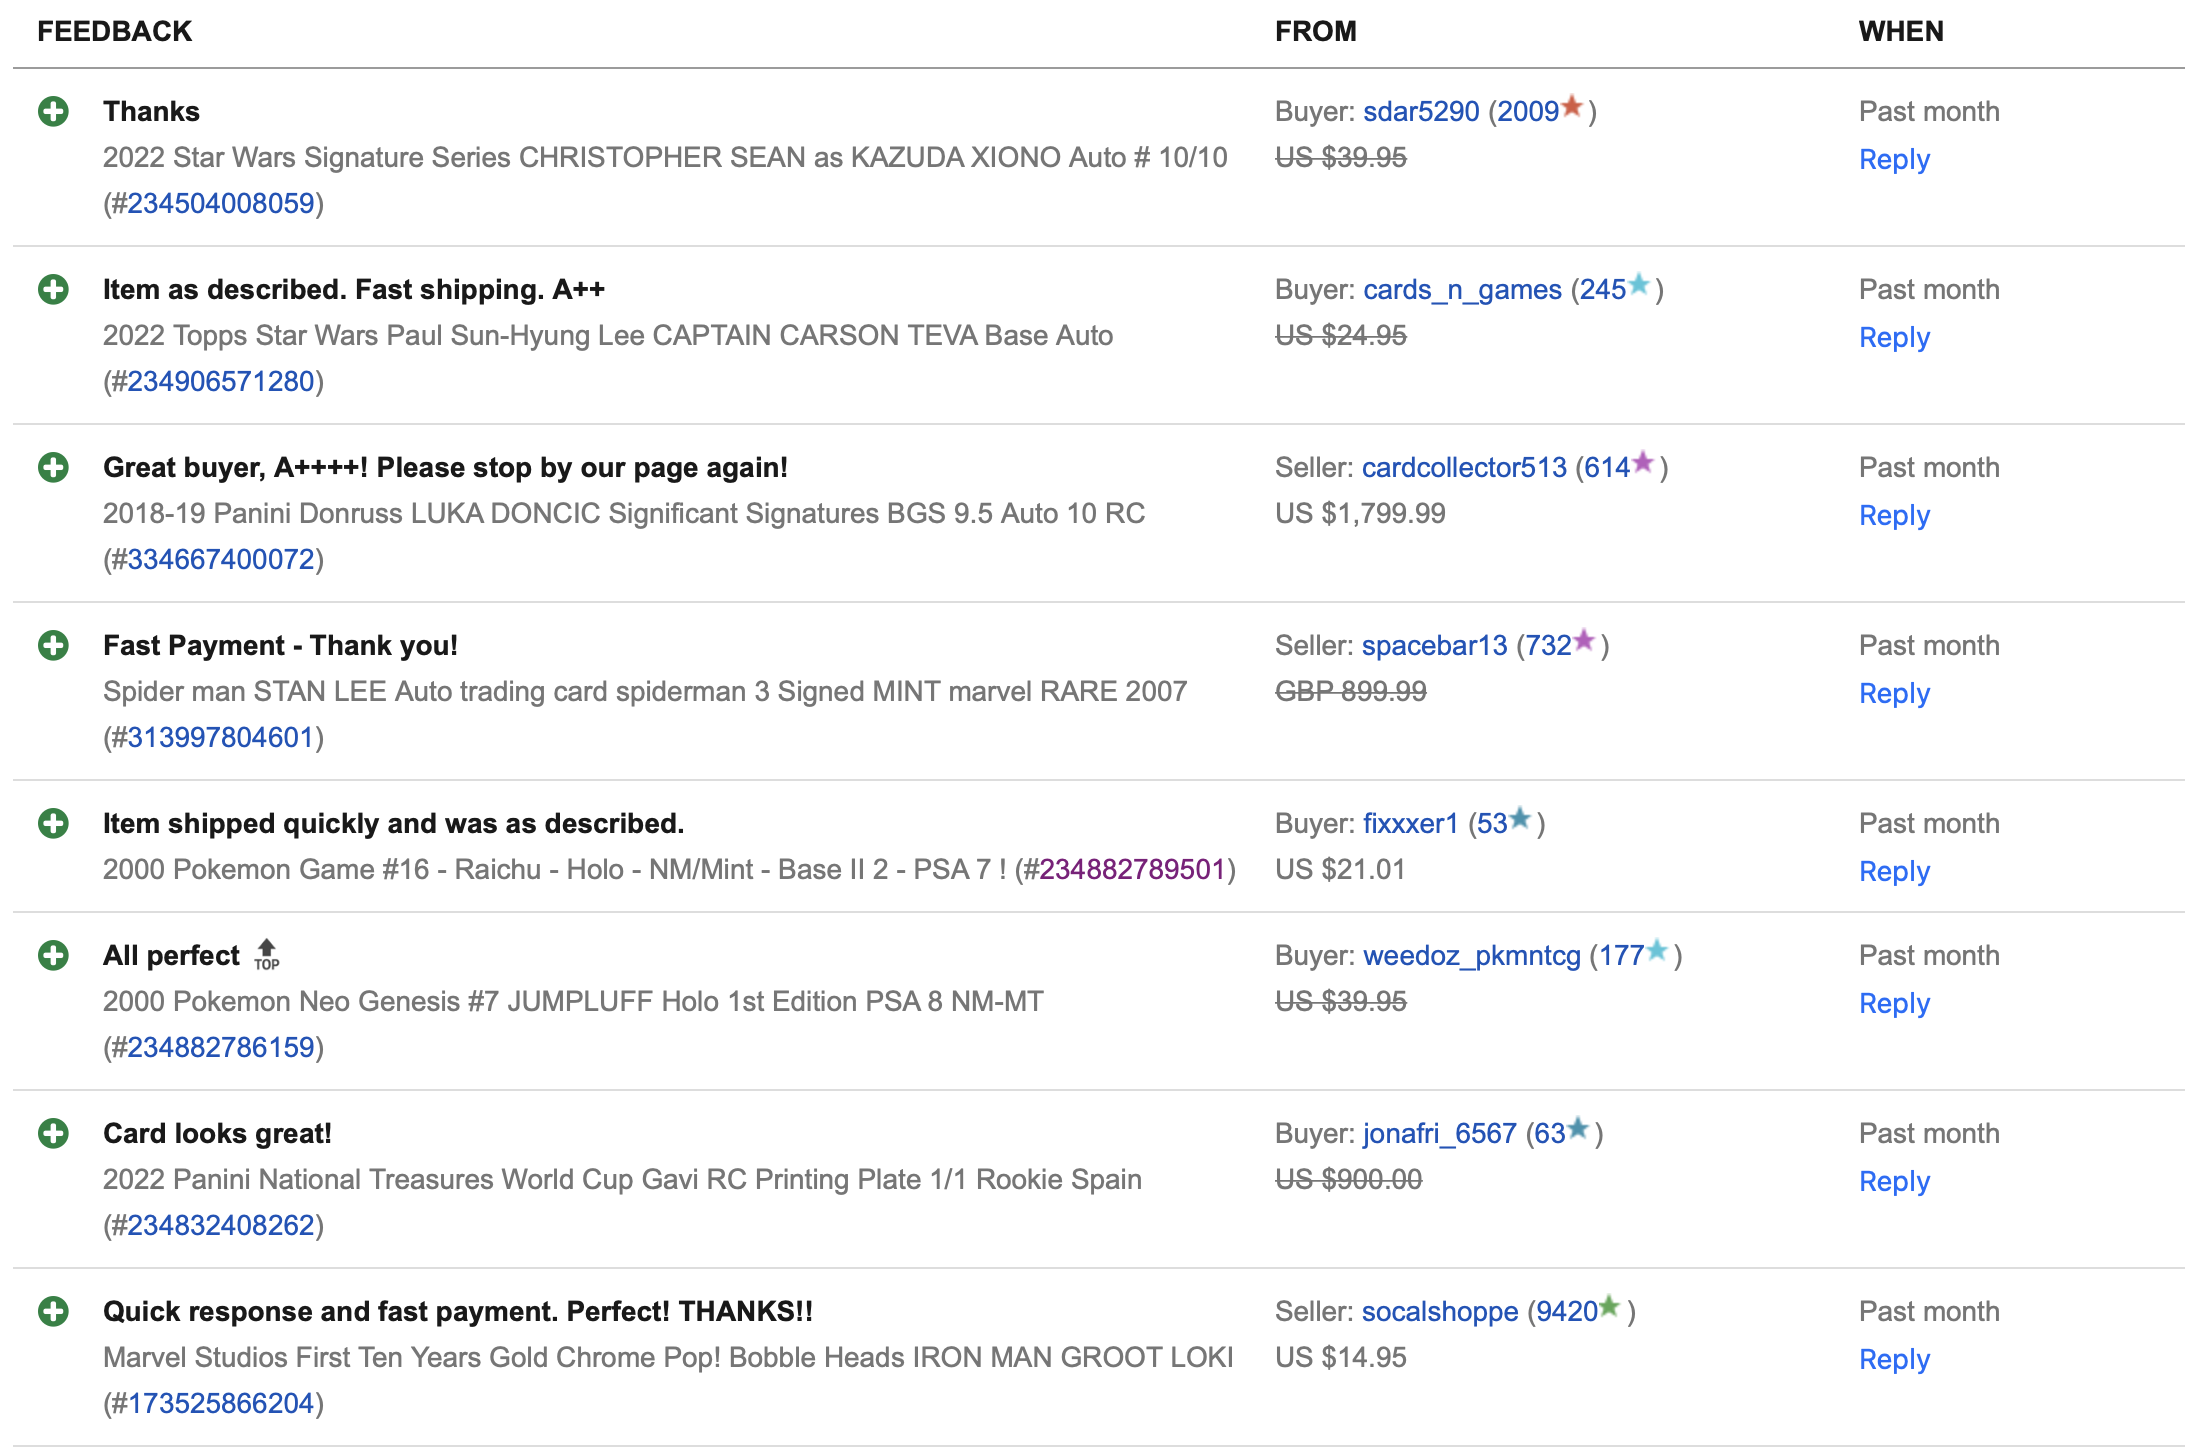The width and height of the screenshot is (2200, 1452).
Task: Click the green plus icon beside Card looks great!
Action: click(53, 1133)
